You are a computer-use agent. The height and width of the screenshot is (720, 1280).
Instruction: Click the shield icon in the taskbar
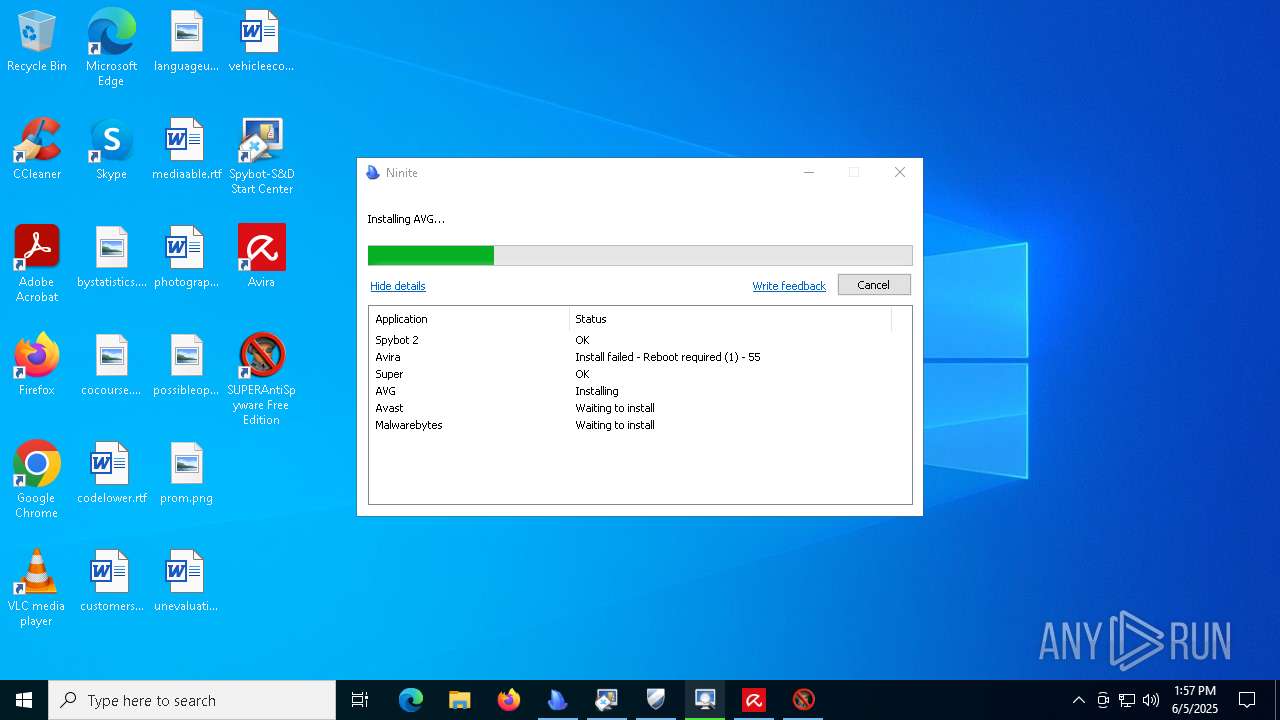[x=656, y=700]
